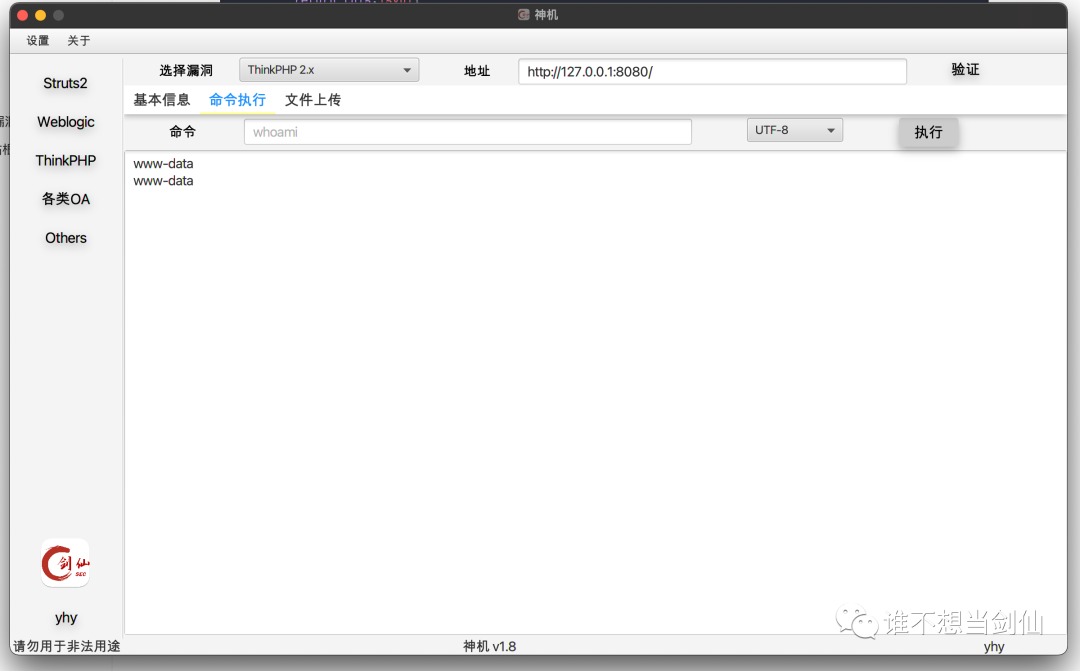The height and width of the screenshot is (671, 1080).
Task: Switch to the 文件上传 tab
Action: coord(313,100)
